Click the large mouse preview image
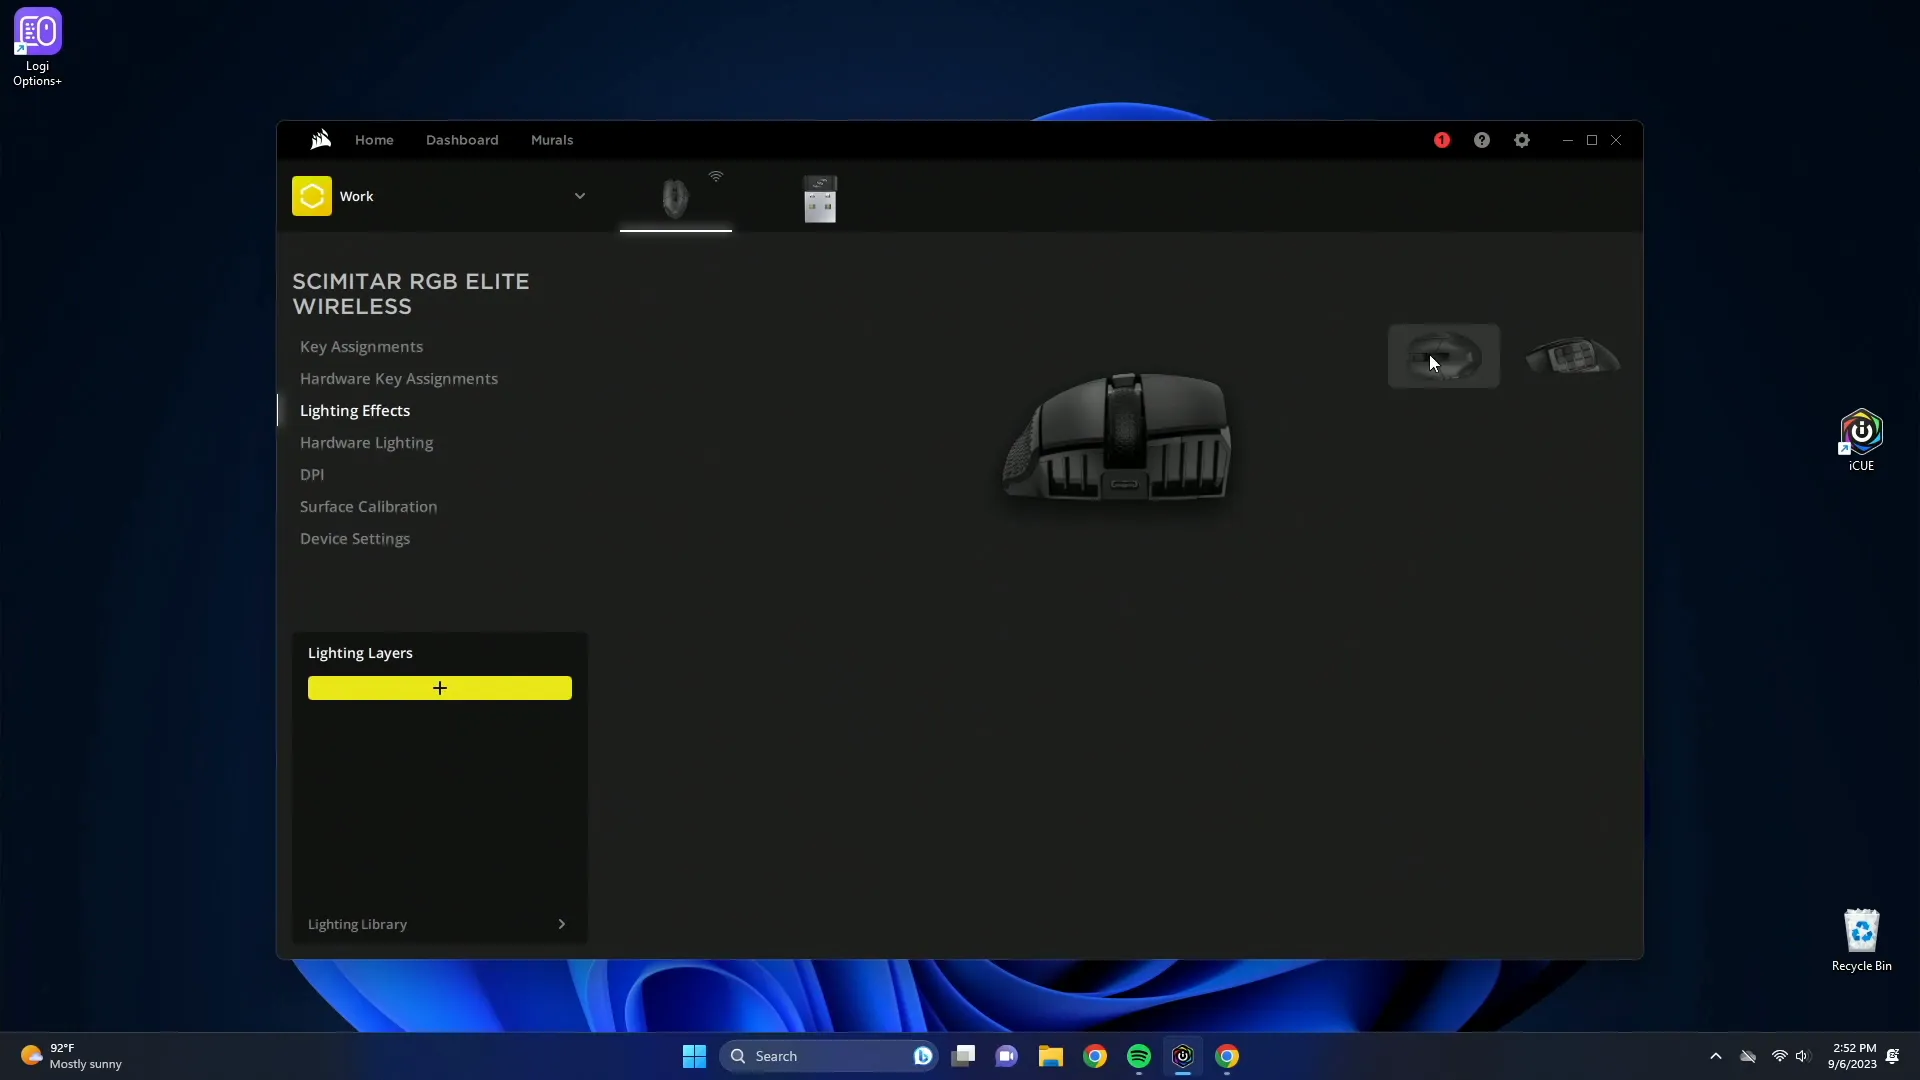The height and width of the screenshot is (1080, 1920). [x=1118, y=437]
